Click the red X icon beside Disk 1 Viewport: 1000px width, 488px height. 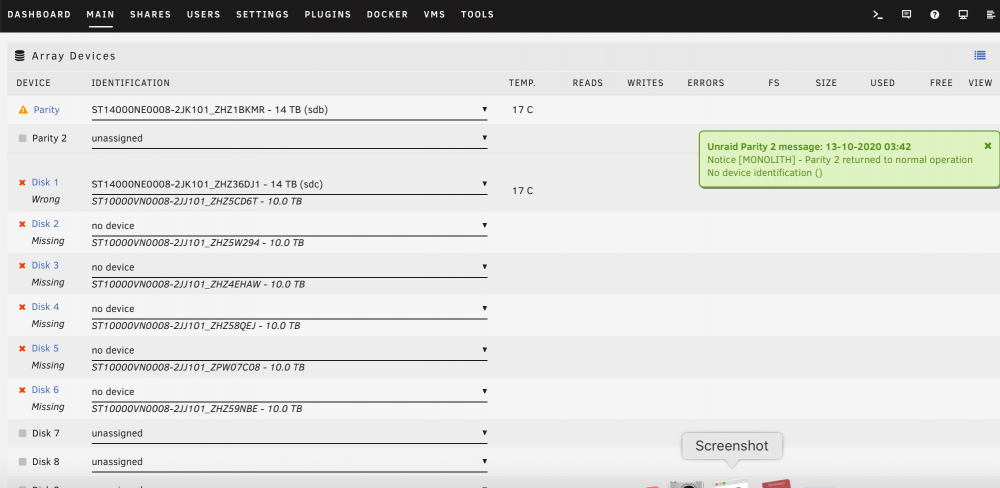[x=22, y=182]
